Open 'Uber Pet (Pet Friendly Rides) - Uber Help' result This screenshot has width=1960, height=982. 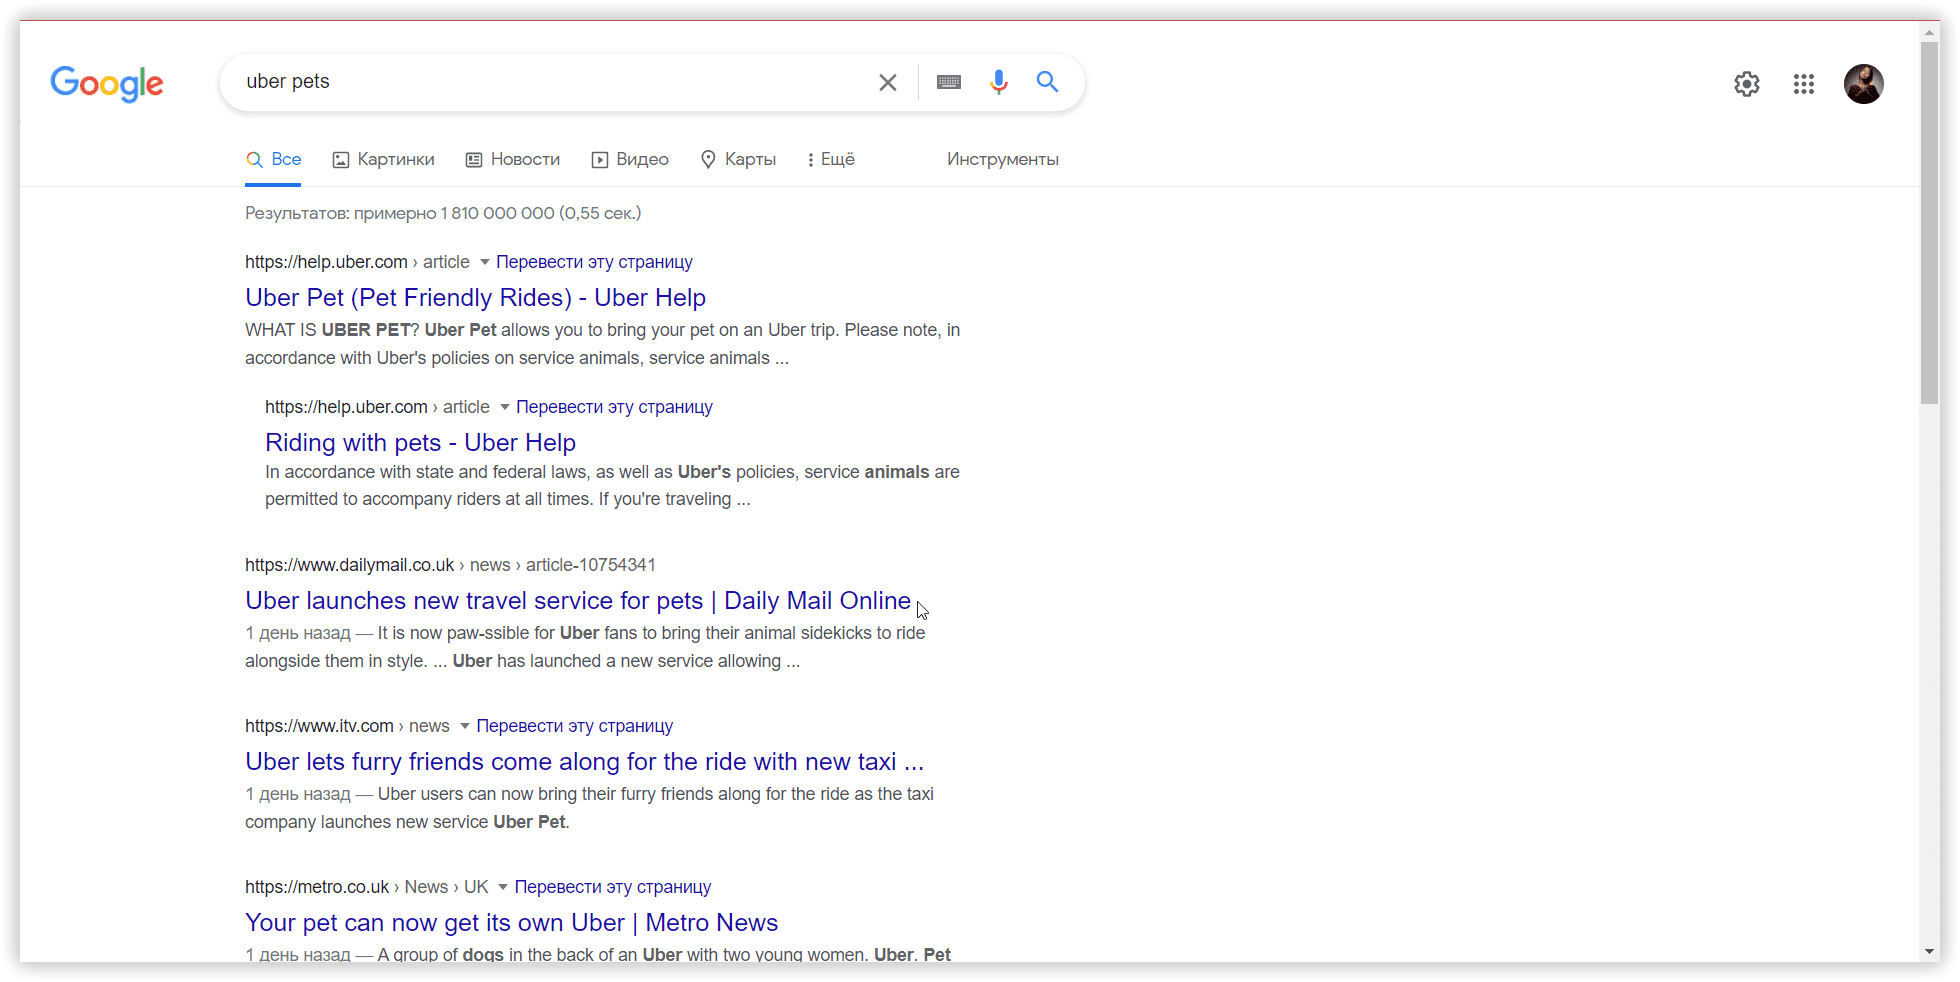pyautogui.click(x=476, y=298)
